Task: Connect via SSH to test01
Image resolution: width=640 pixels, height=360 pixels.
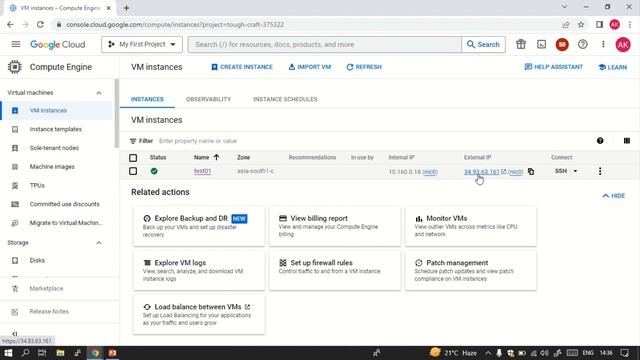Action: (x=561, y=171)
